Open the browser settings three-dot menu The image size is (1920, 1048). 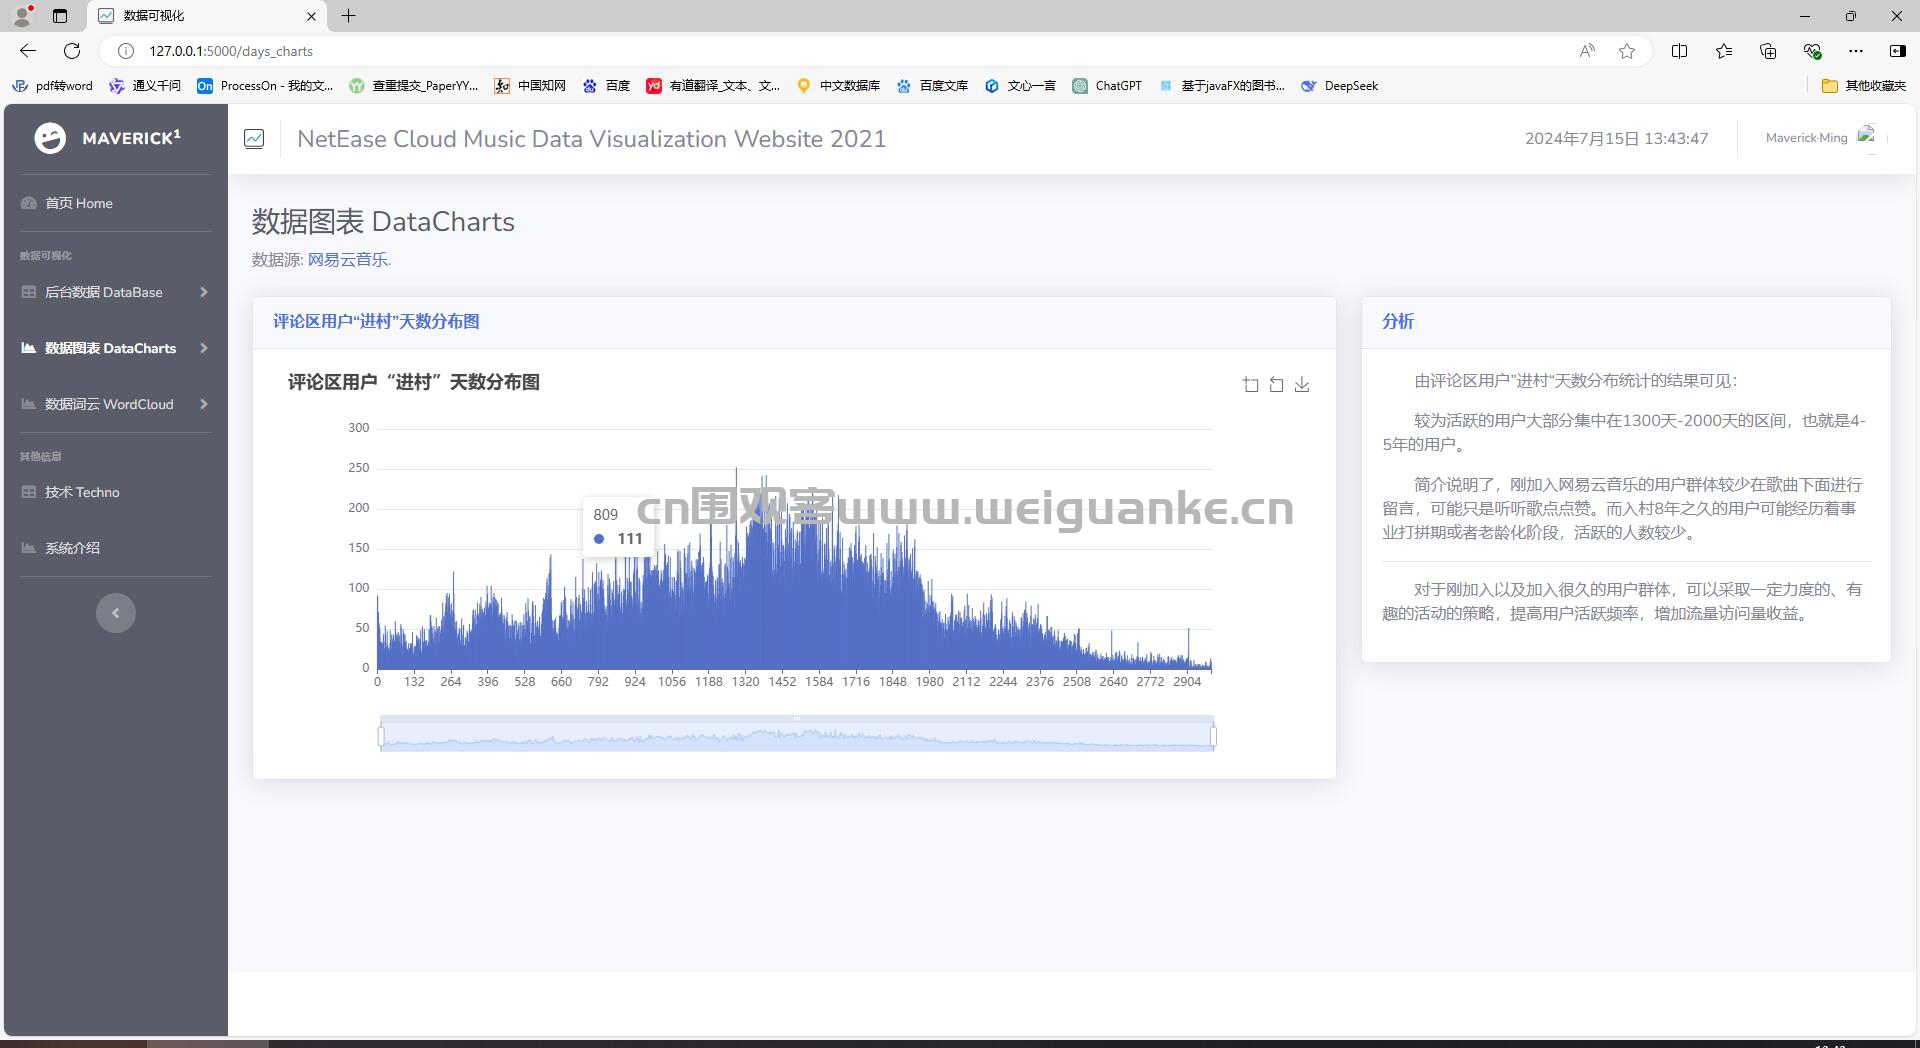(x=1856, y=51)
